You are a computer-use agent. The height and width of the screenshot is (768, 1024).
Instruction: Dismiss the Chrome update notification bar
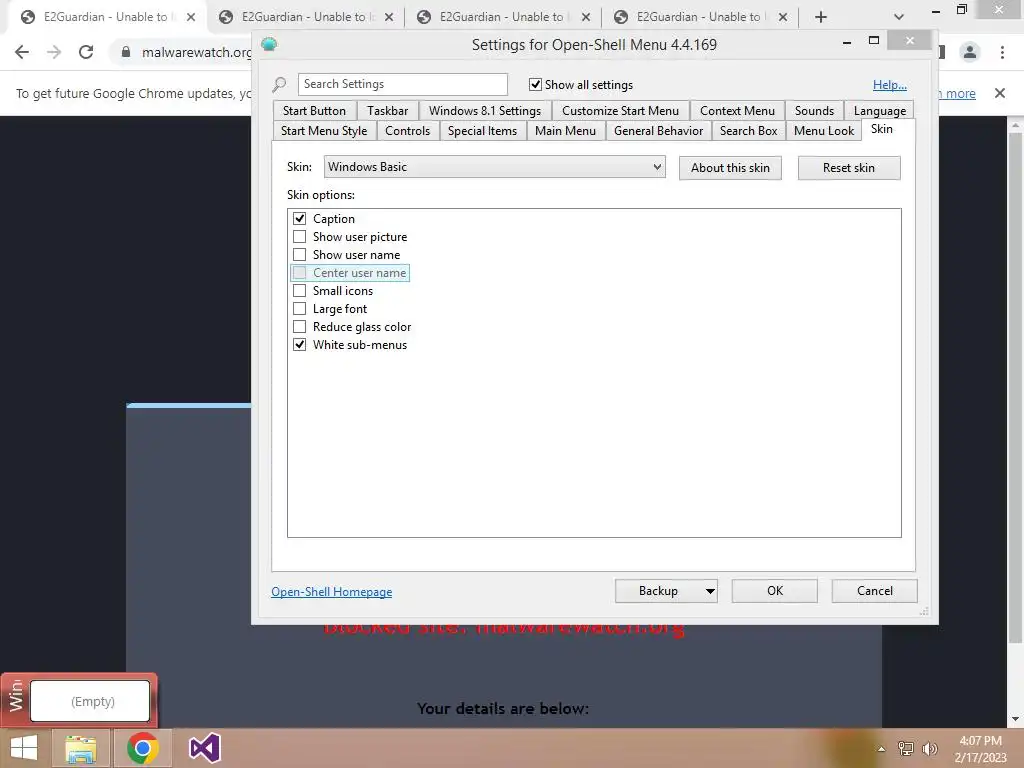point(1000,93)
